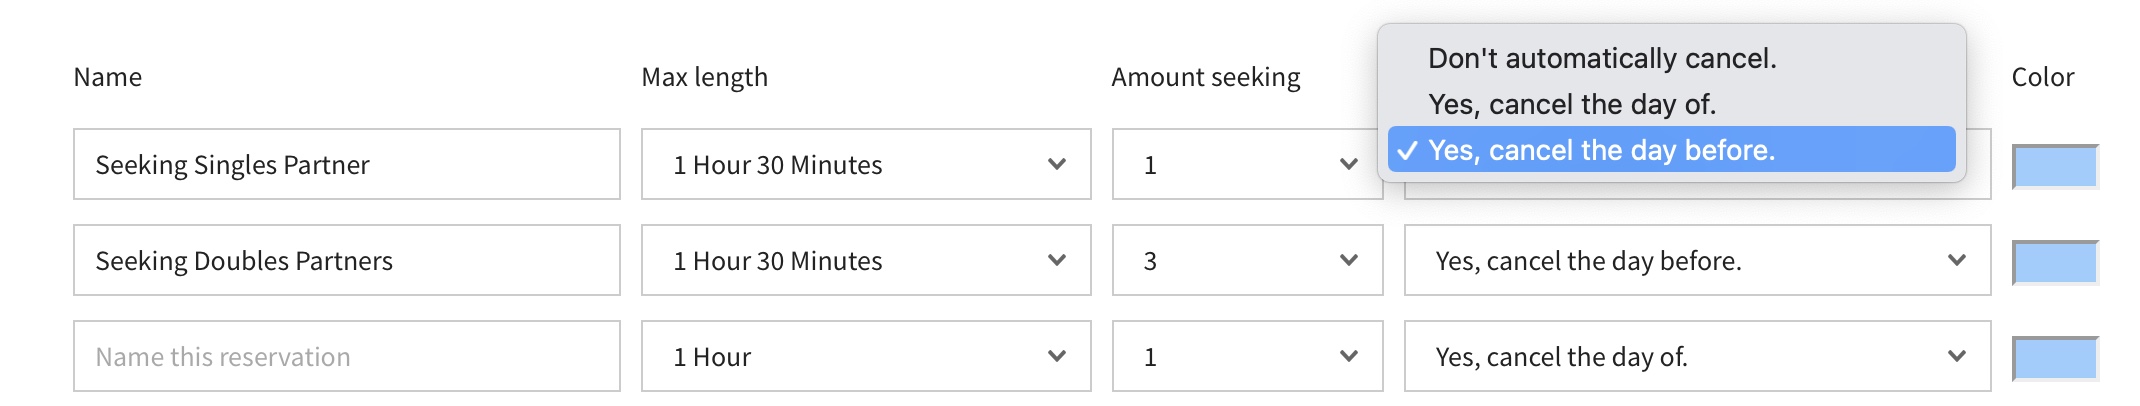Choose "Yes, cancel the day of." option
This screenshot has height=406, width=2140.
pos(1572,105)
